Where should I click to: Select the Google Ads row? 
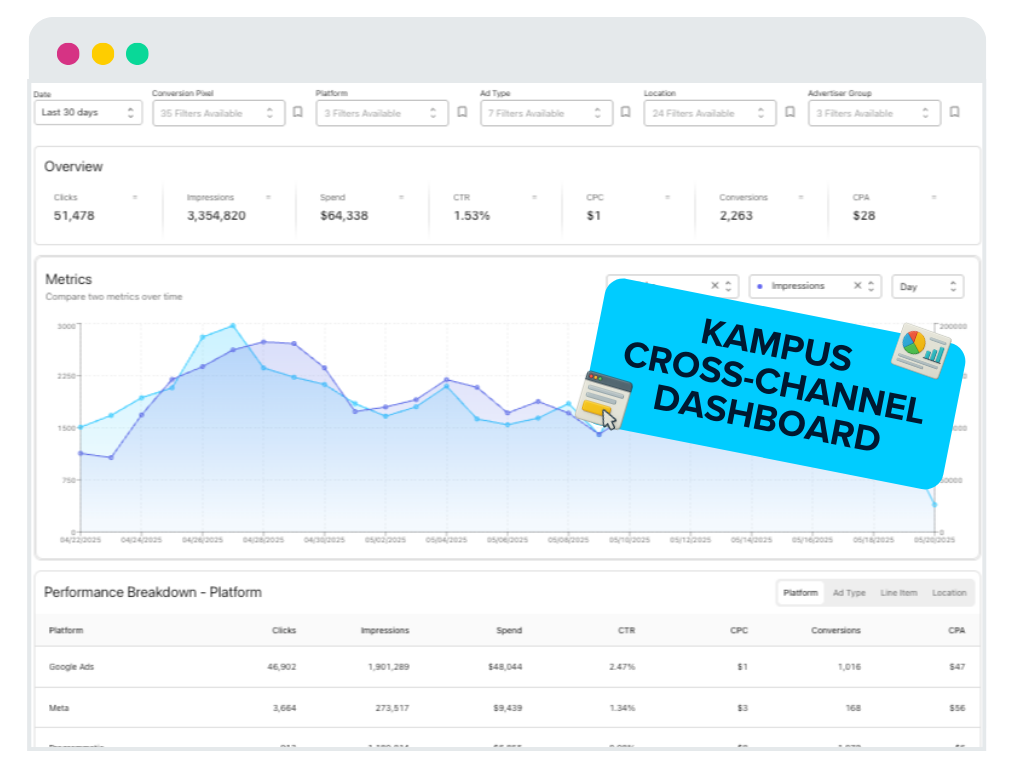click(507, 667)
